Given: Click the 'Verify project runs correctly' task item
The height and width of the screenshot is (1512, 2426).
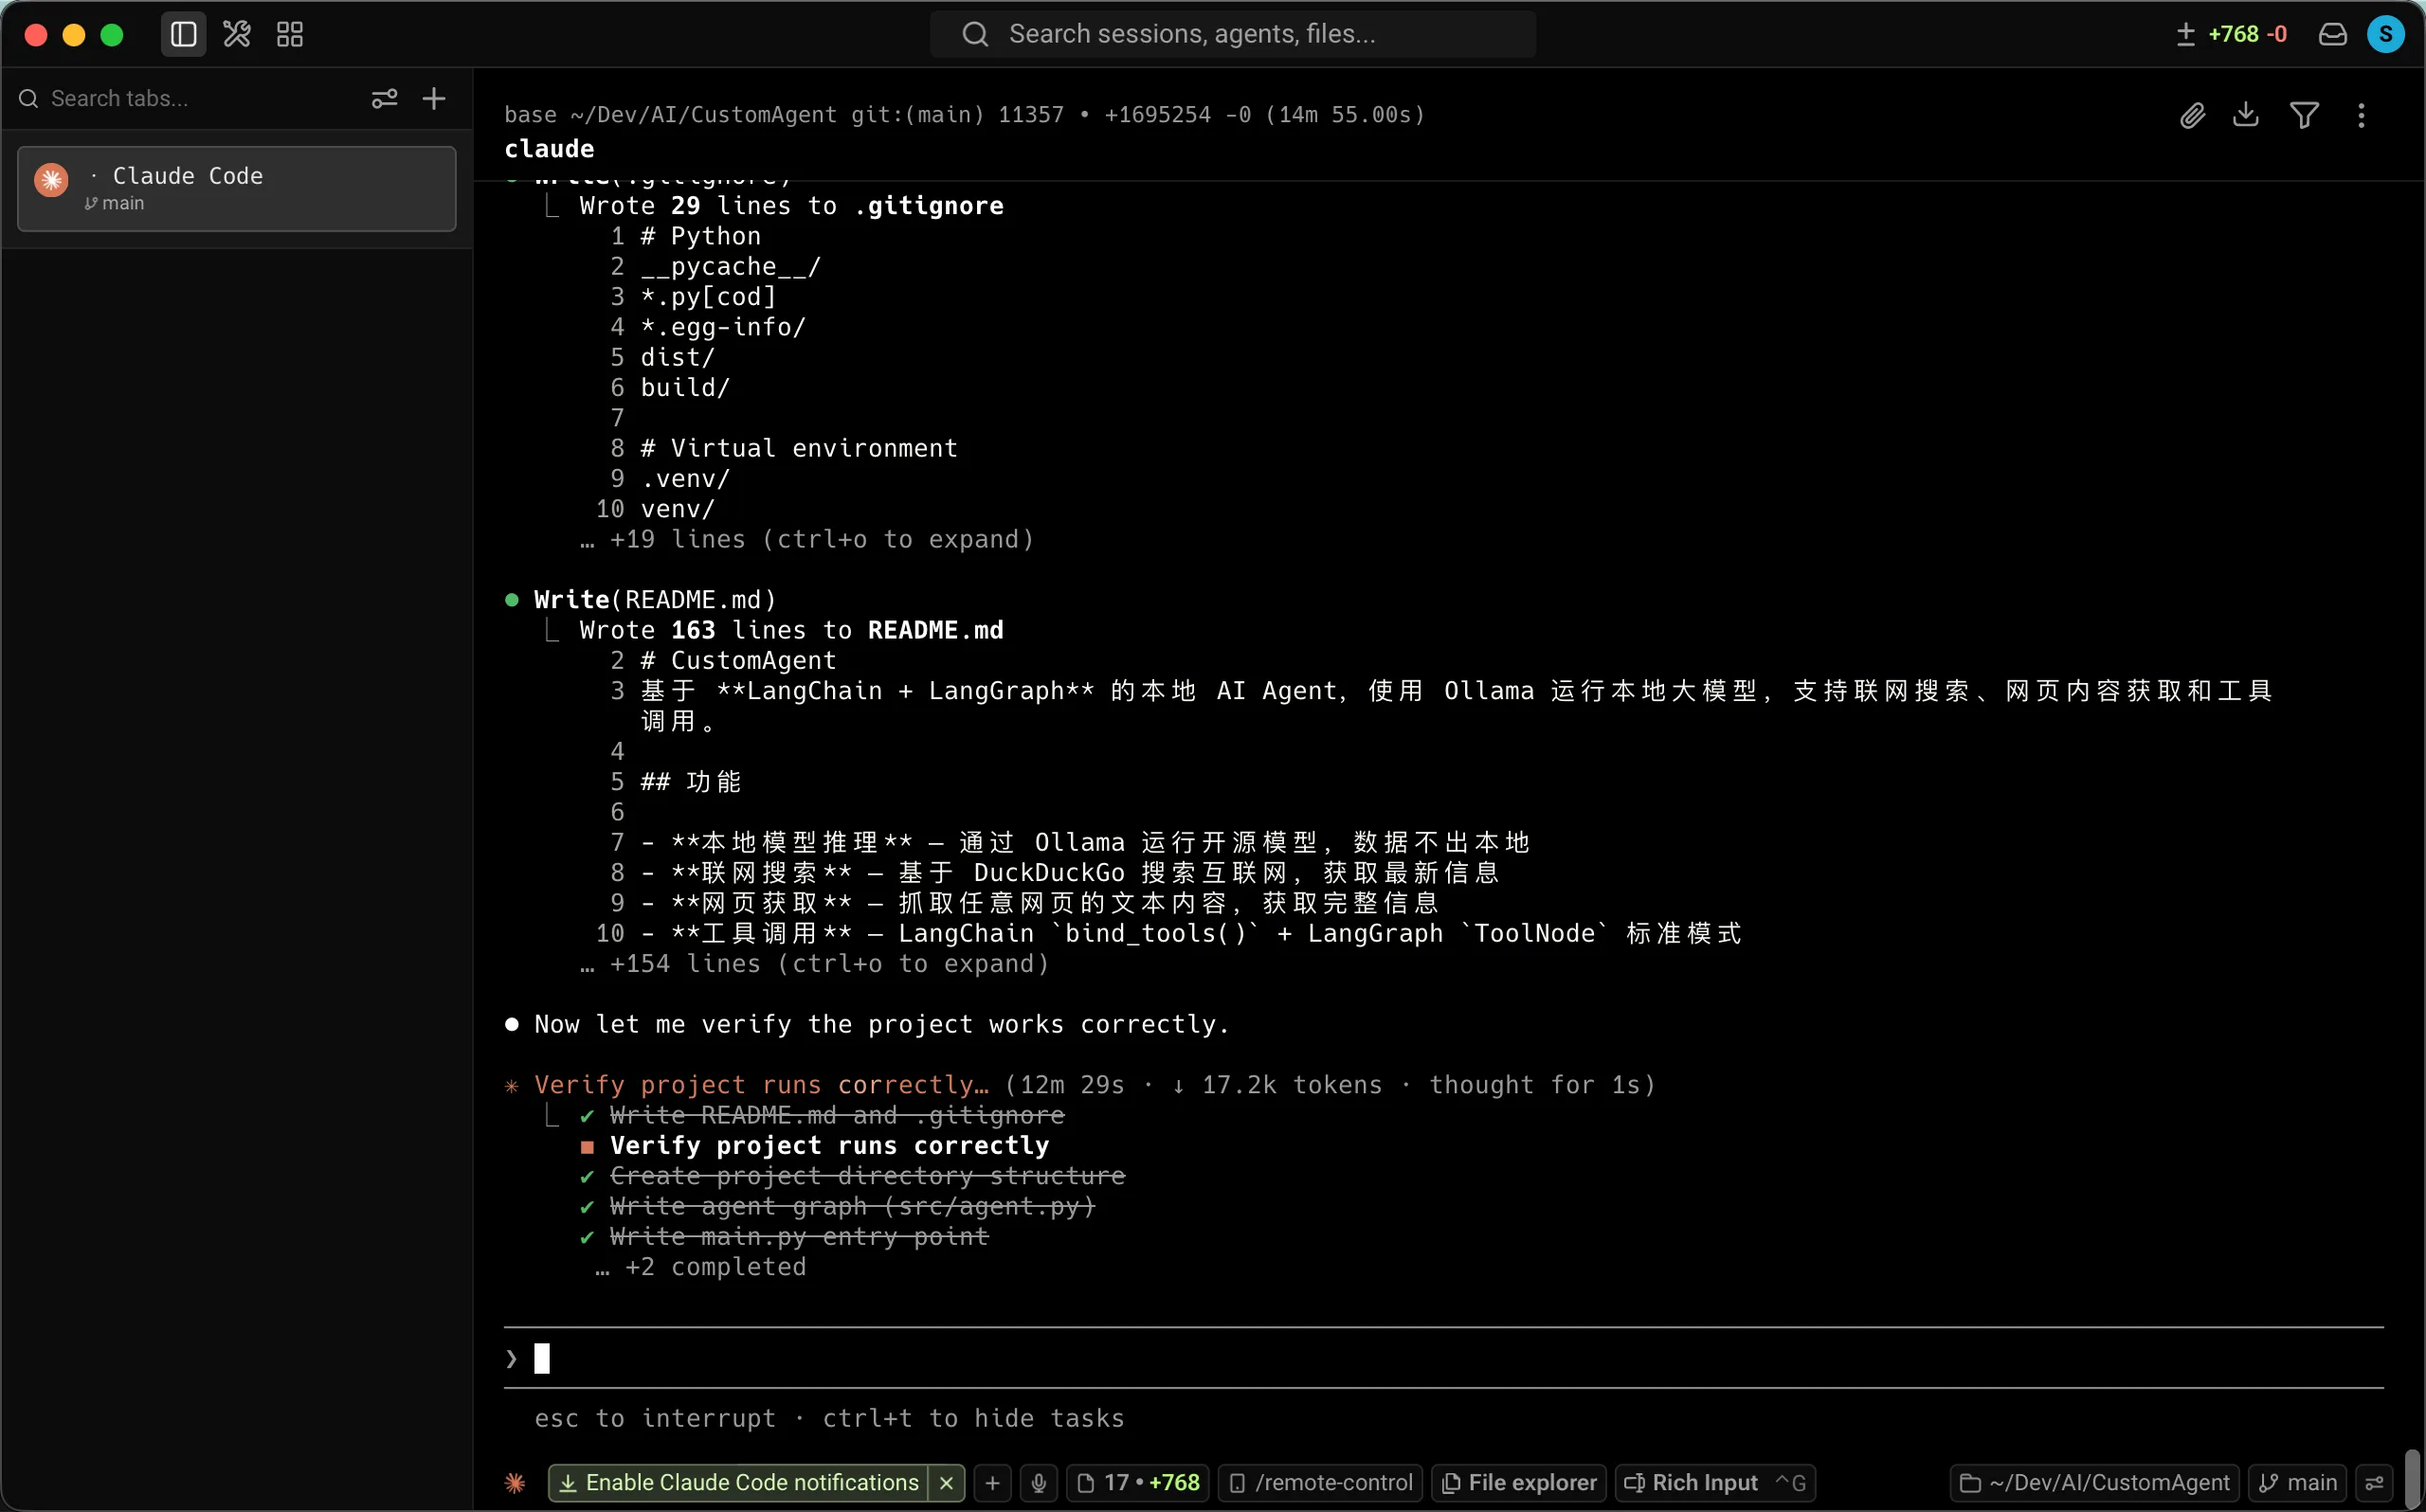Looking at the screenshot, I should click(830, 1145).
